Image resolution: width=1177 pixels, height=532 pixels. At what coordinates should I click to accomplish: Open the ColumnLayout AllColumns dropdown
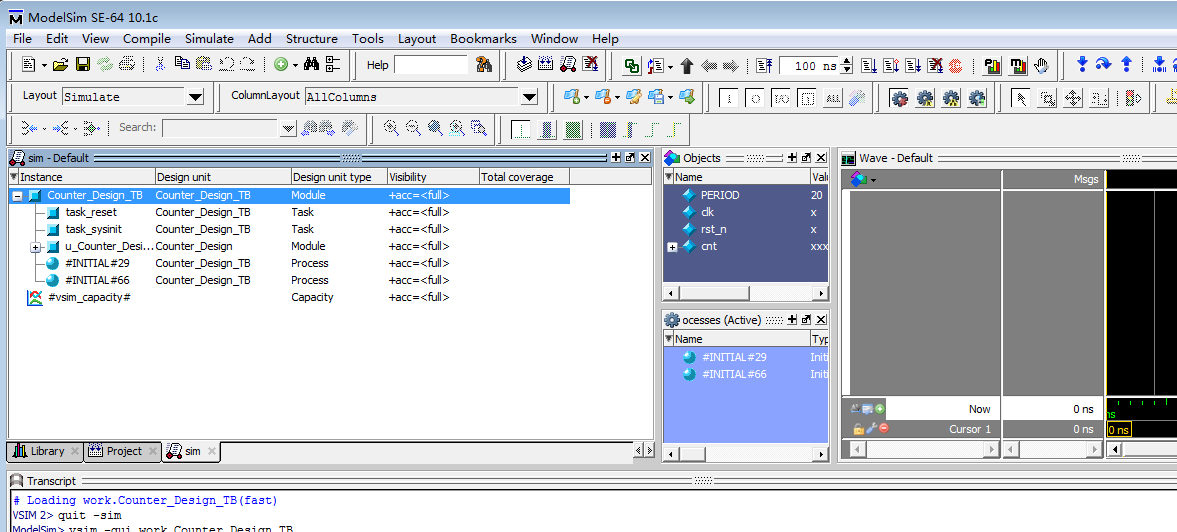tap(529, 97)
